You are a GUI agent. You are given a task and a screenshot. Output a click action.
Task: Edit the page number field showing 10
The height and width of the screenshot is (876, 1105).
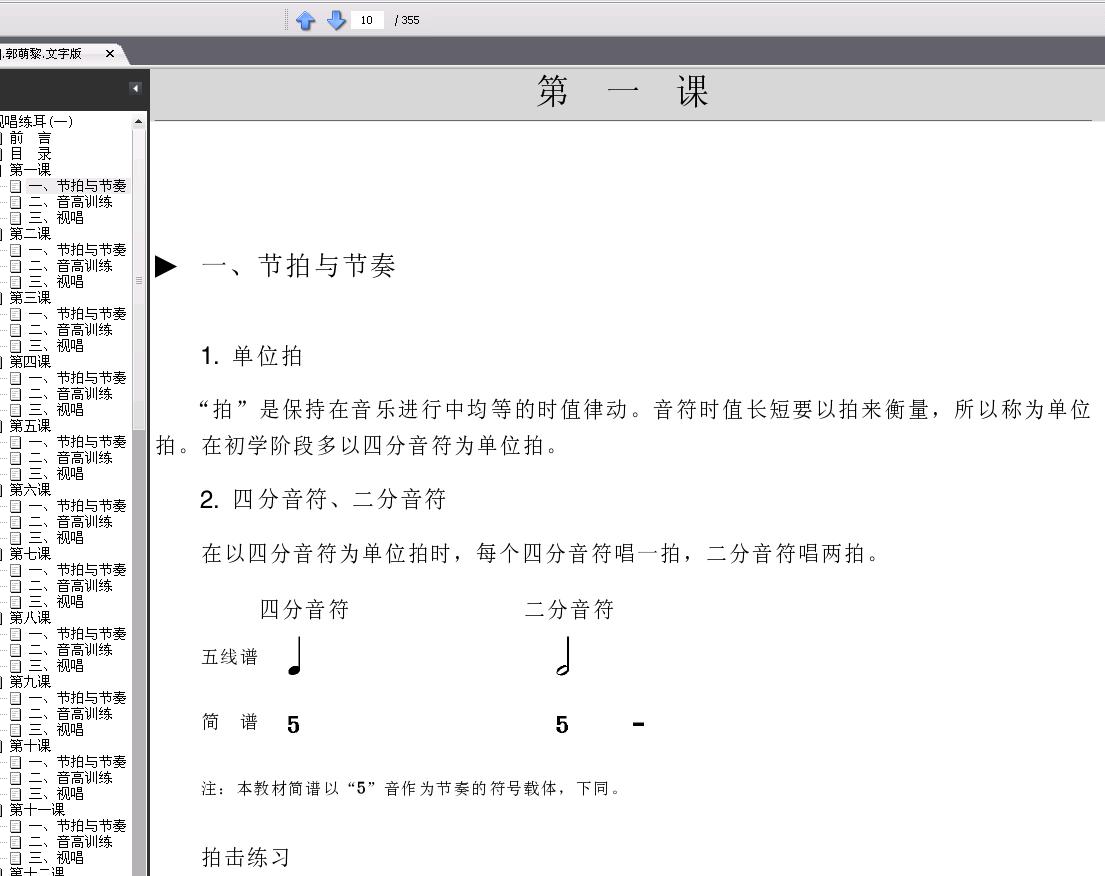367,20
